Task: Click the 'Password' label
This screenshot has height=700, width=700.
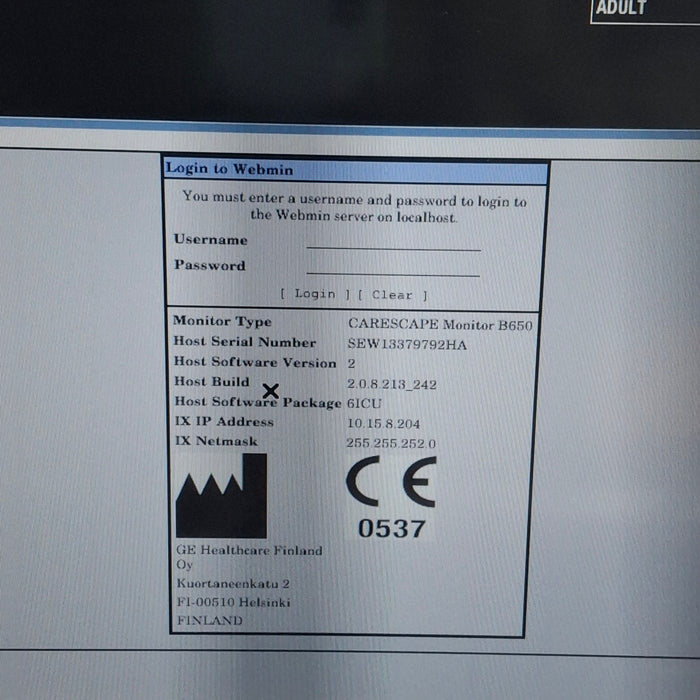Action: [210, 265]
